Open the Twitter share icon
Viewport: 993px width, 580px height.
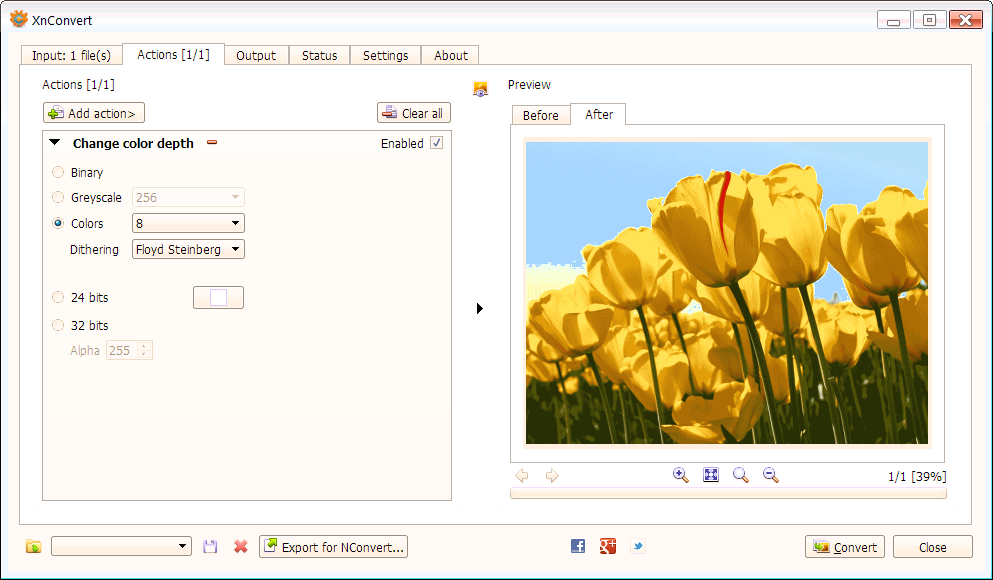click(638, 546)
